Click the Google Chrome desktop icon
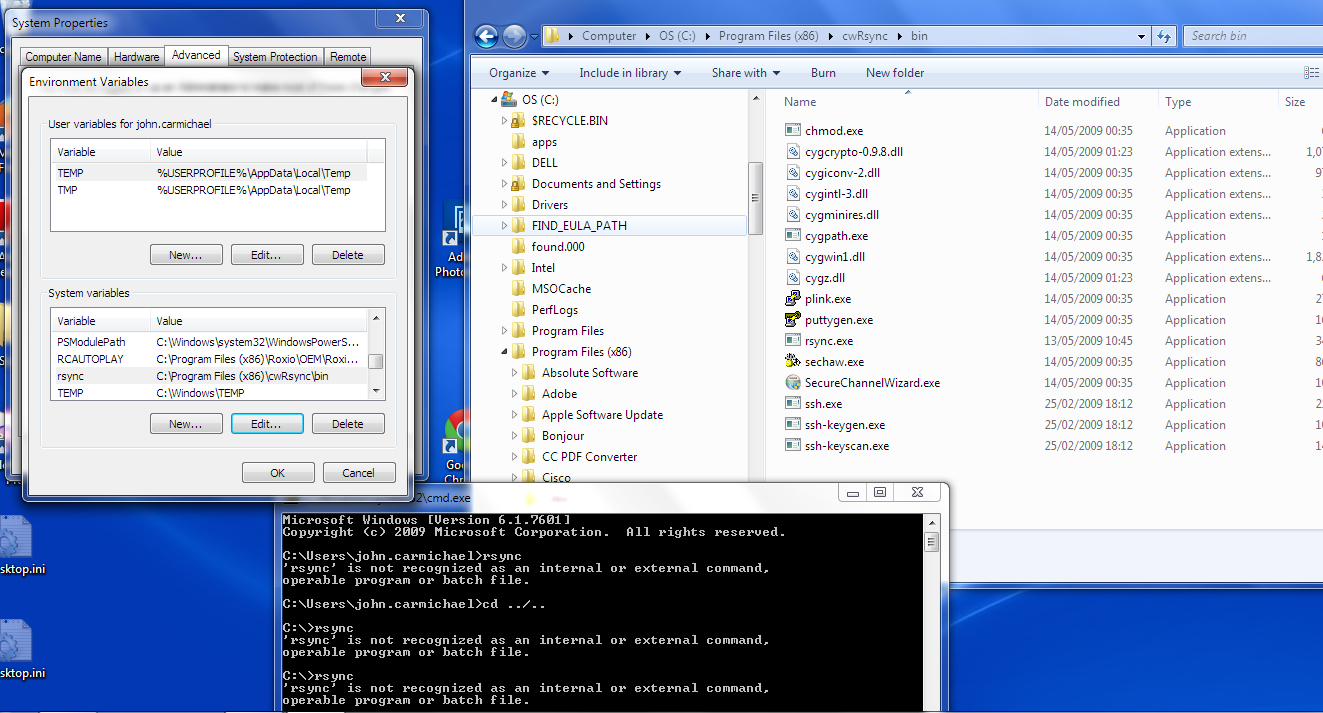This screenshot has width=1323, height=713. point(457,430)
